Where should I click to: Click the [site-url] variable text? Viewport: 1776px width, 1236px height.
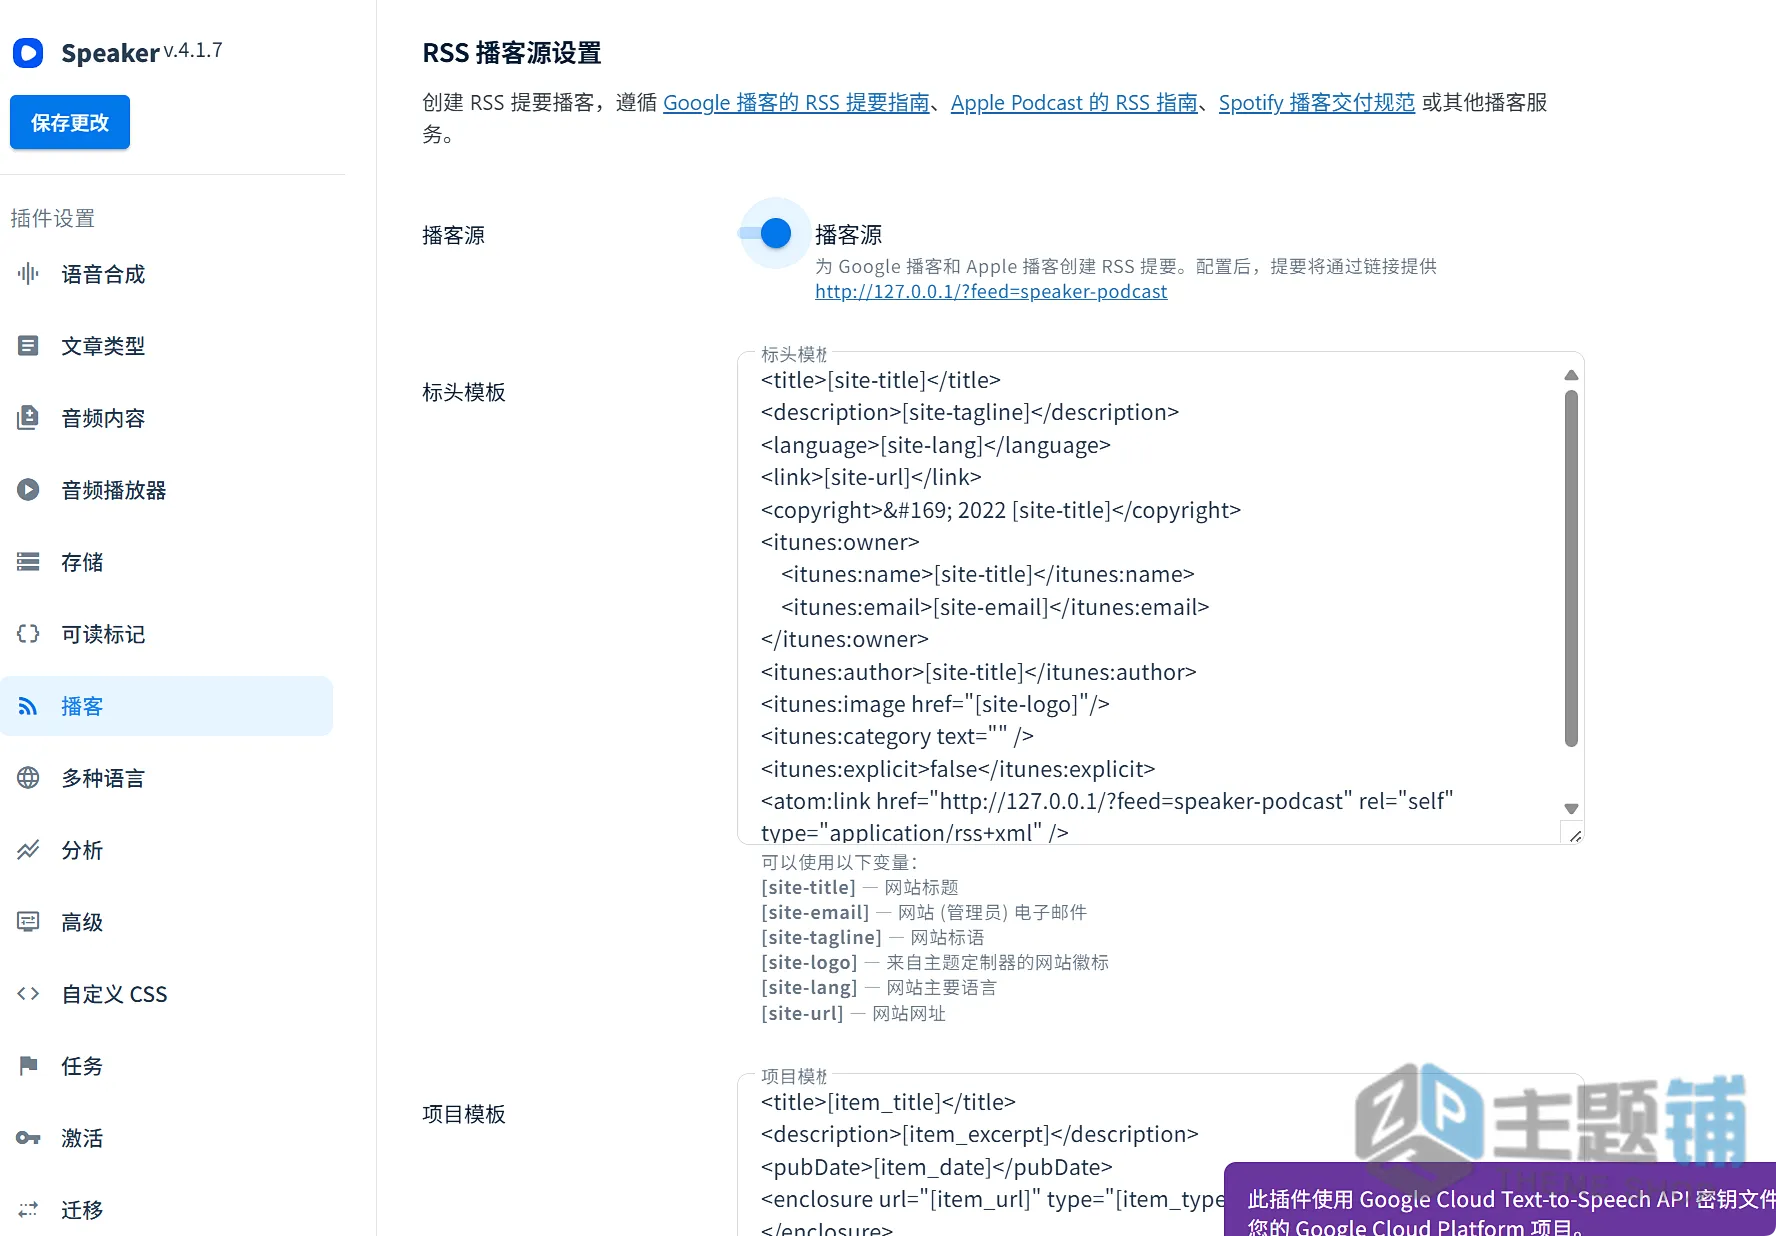pyautogui.click(x=802, y=1013)
